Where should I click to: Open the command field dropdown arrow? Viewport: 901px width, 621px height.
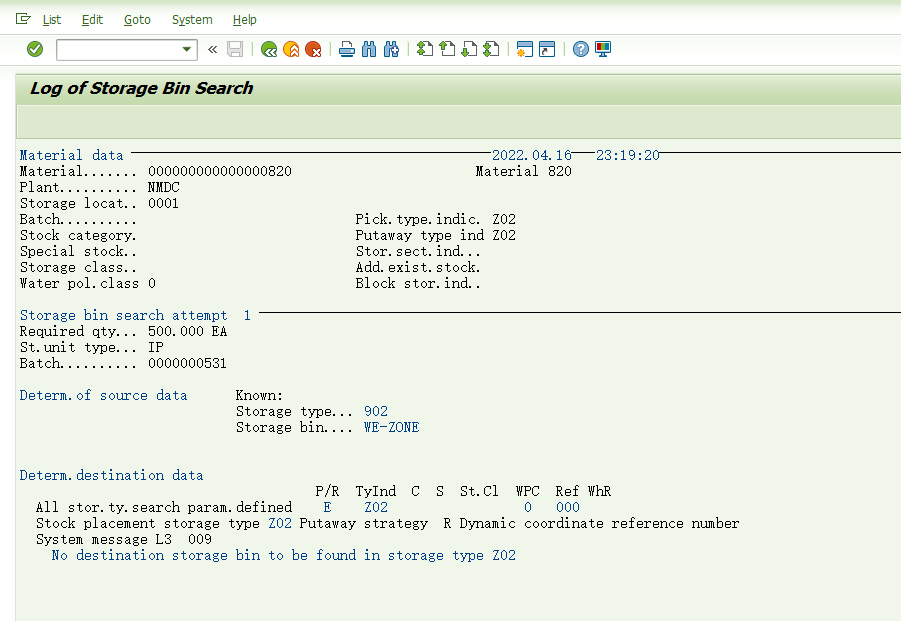tap(187, 49)
